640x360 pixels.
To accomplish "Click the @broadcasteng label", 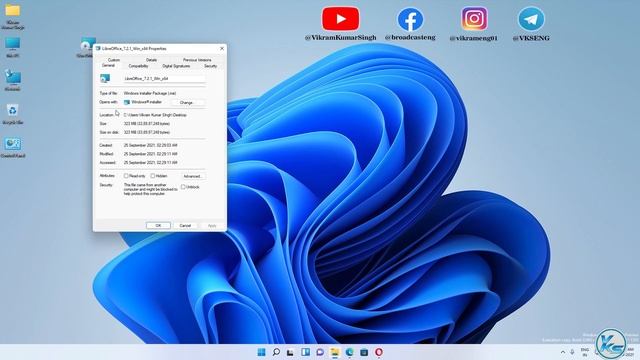I will pos(410,38).
